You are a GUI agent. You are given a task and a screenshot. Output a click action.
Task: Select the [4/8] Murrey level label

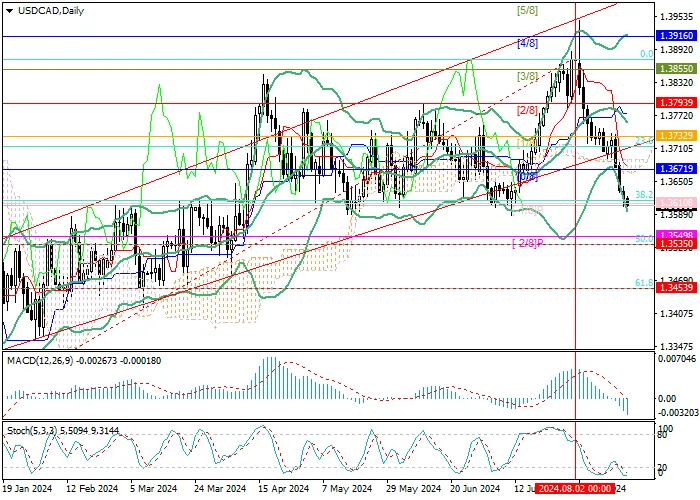click(x=527, y=44)
